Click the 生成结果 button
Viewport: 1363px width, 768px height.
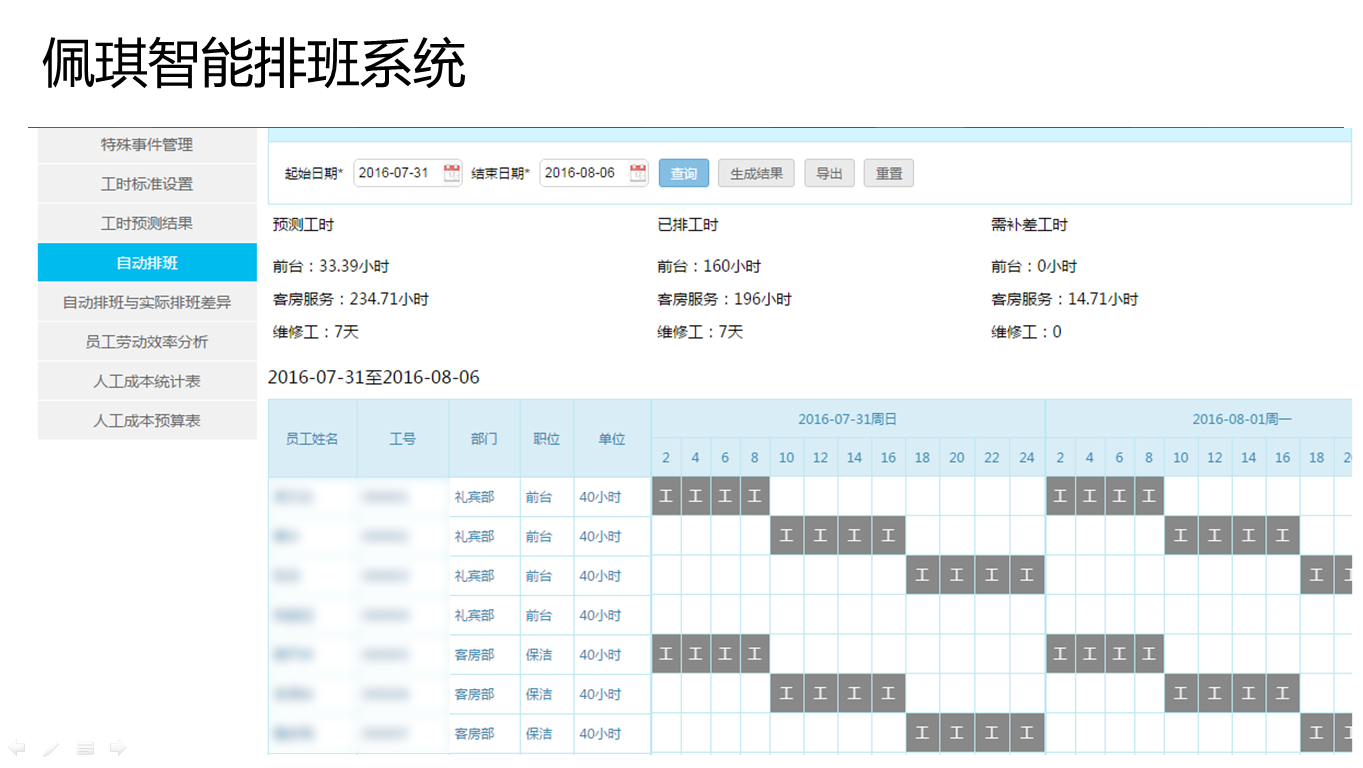click(x=756, y=173)
